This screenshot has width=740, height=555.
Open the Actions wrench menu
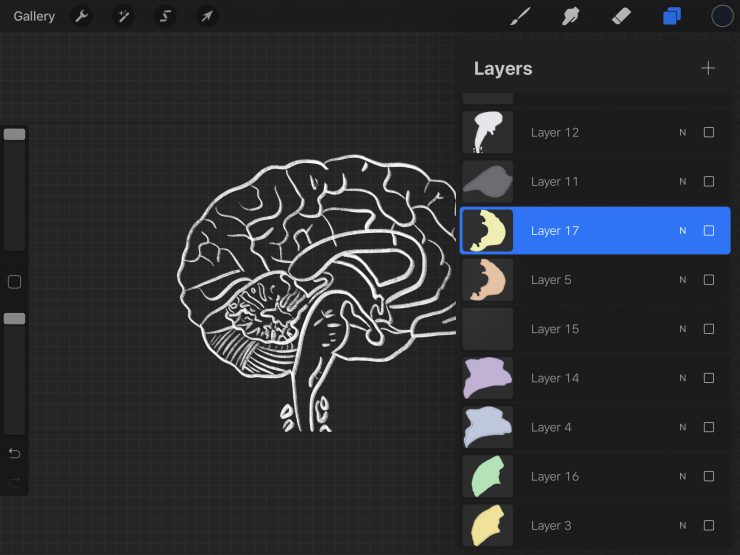81,16
